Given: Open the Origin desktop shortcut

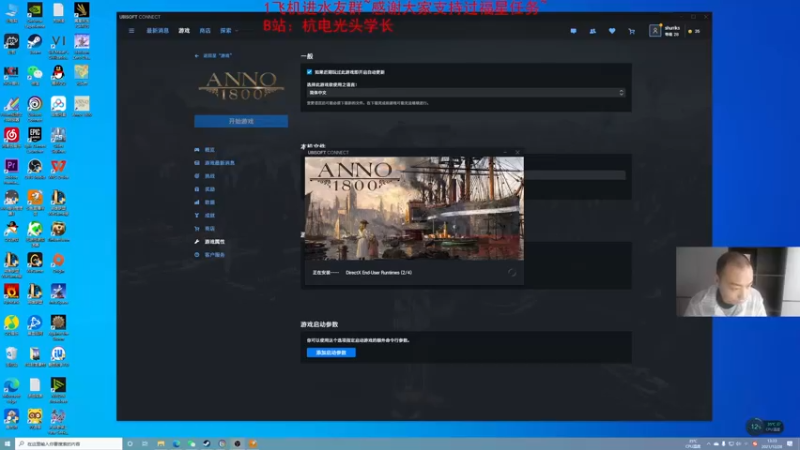Looking at the screenshot, I should pos(58,263).
